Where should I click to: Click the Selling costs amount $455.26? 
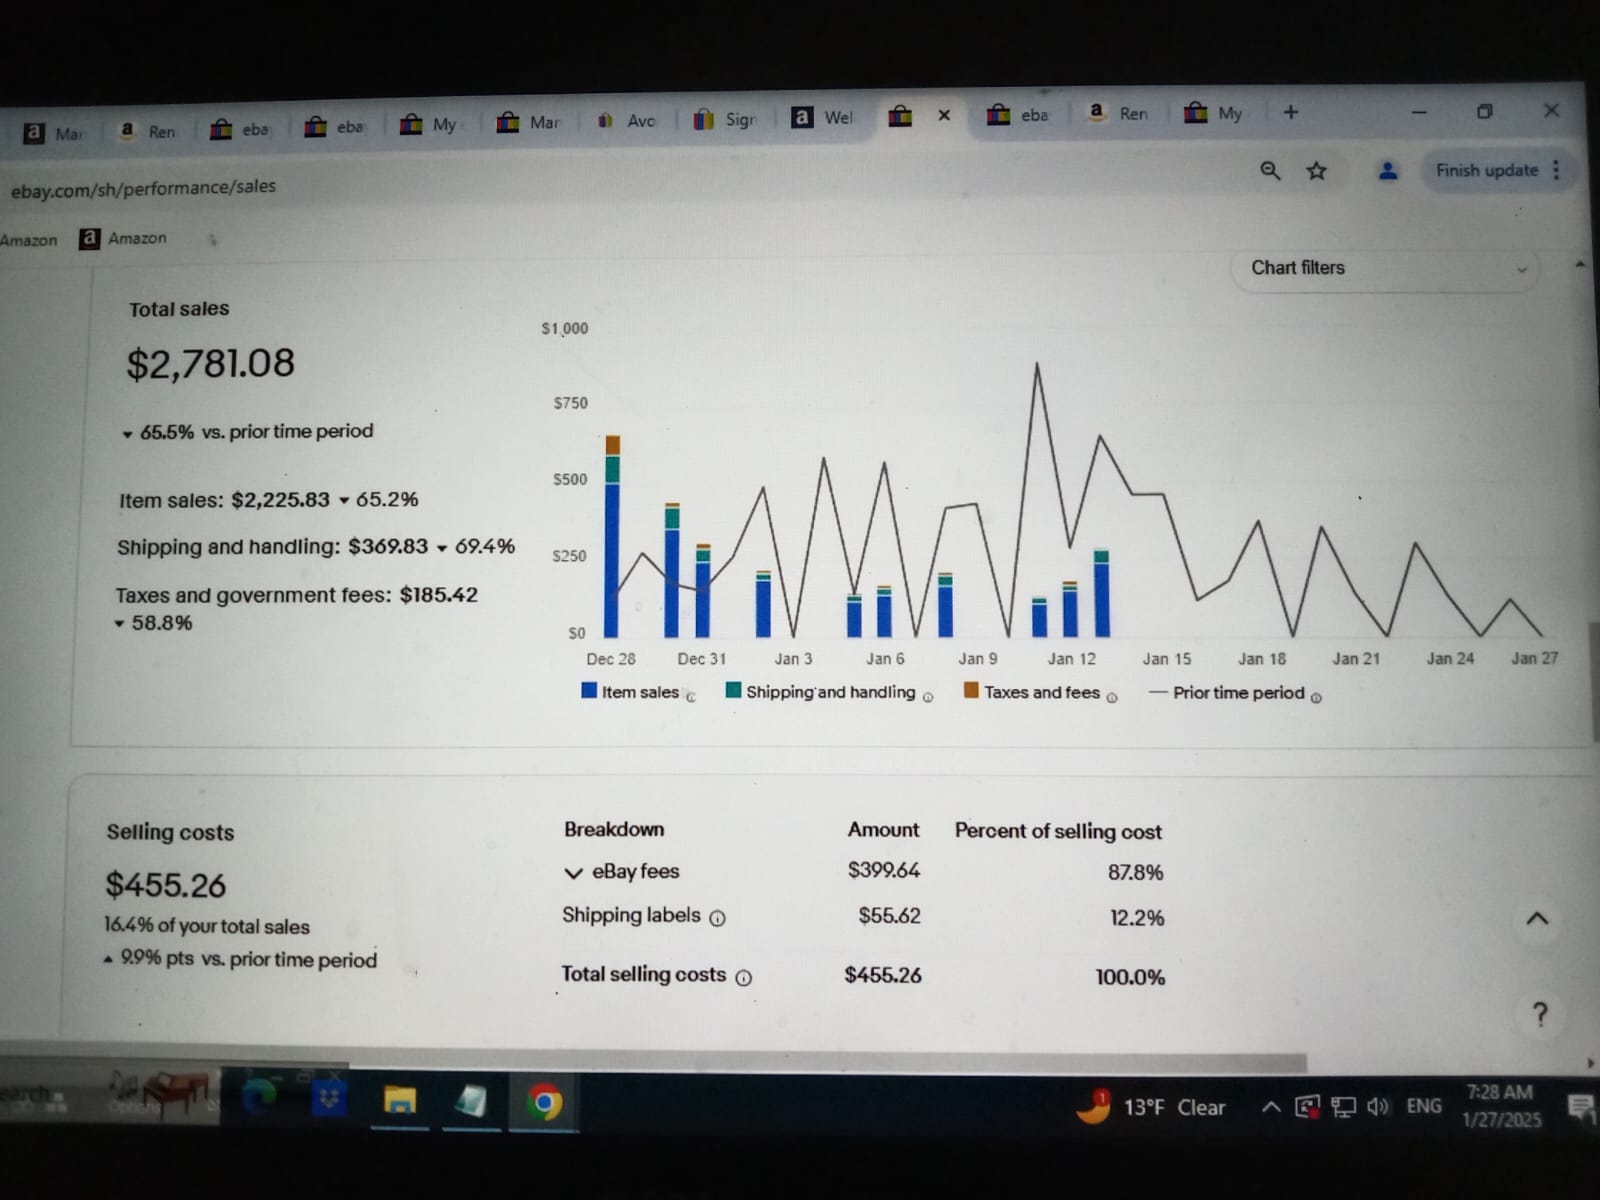[x=166, y=885]
